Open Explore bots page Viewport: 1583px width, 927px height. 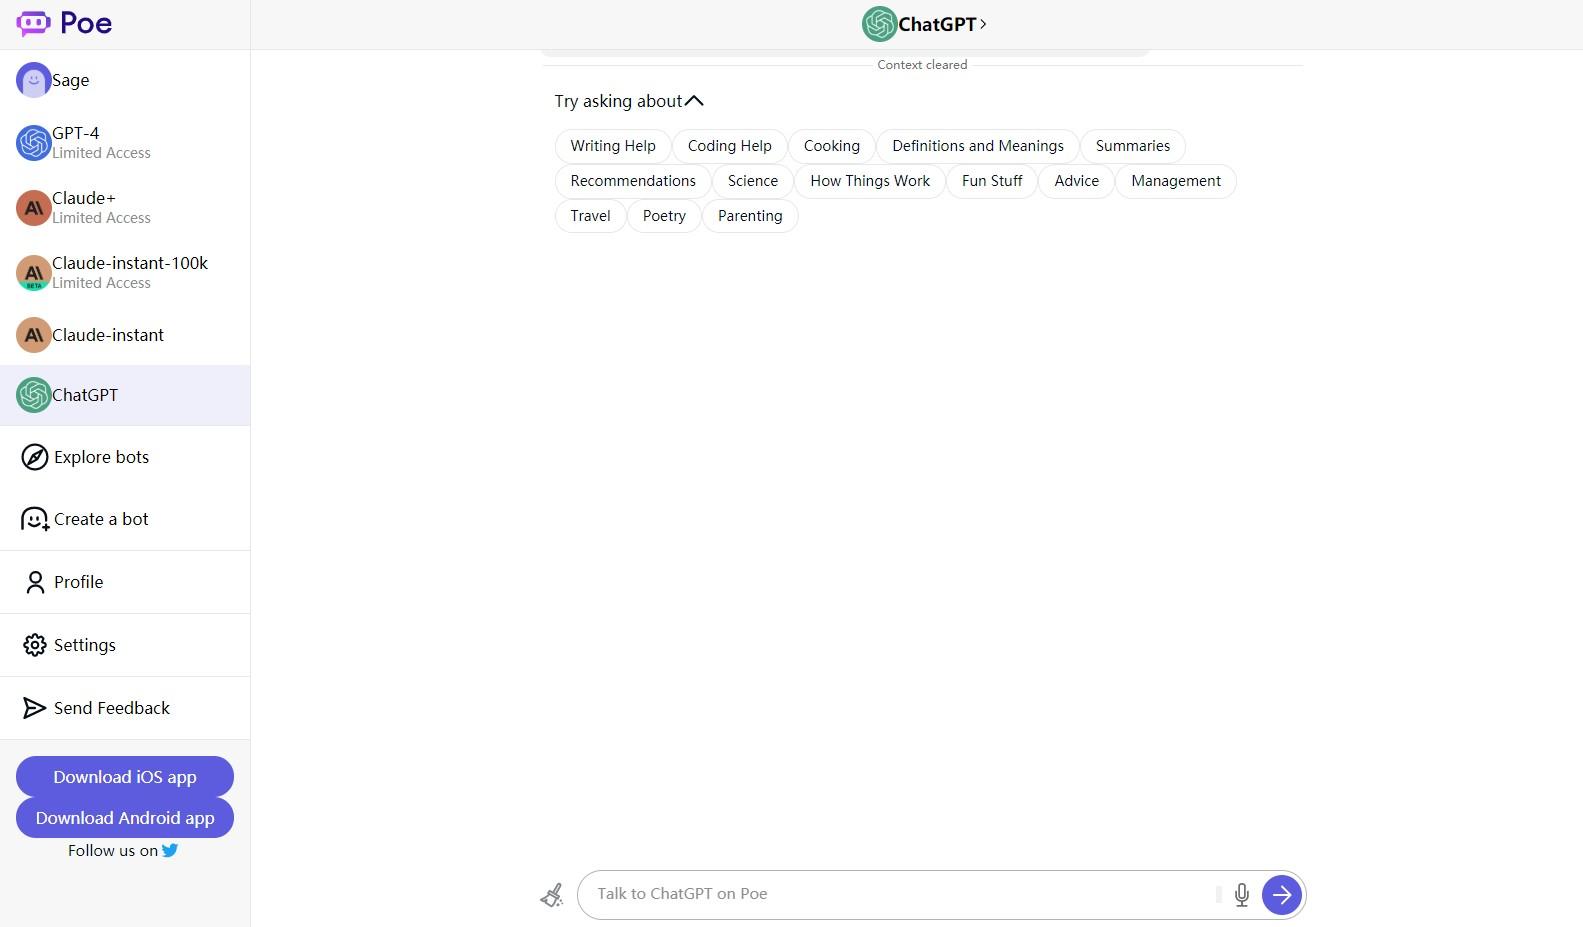[x=125, y=457]
